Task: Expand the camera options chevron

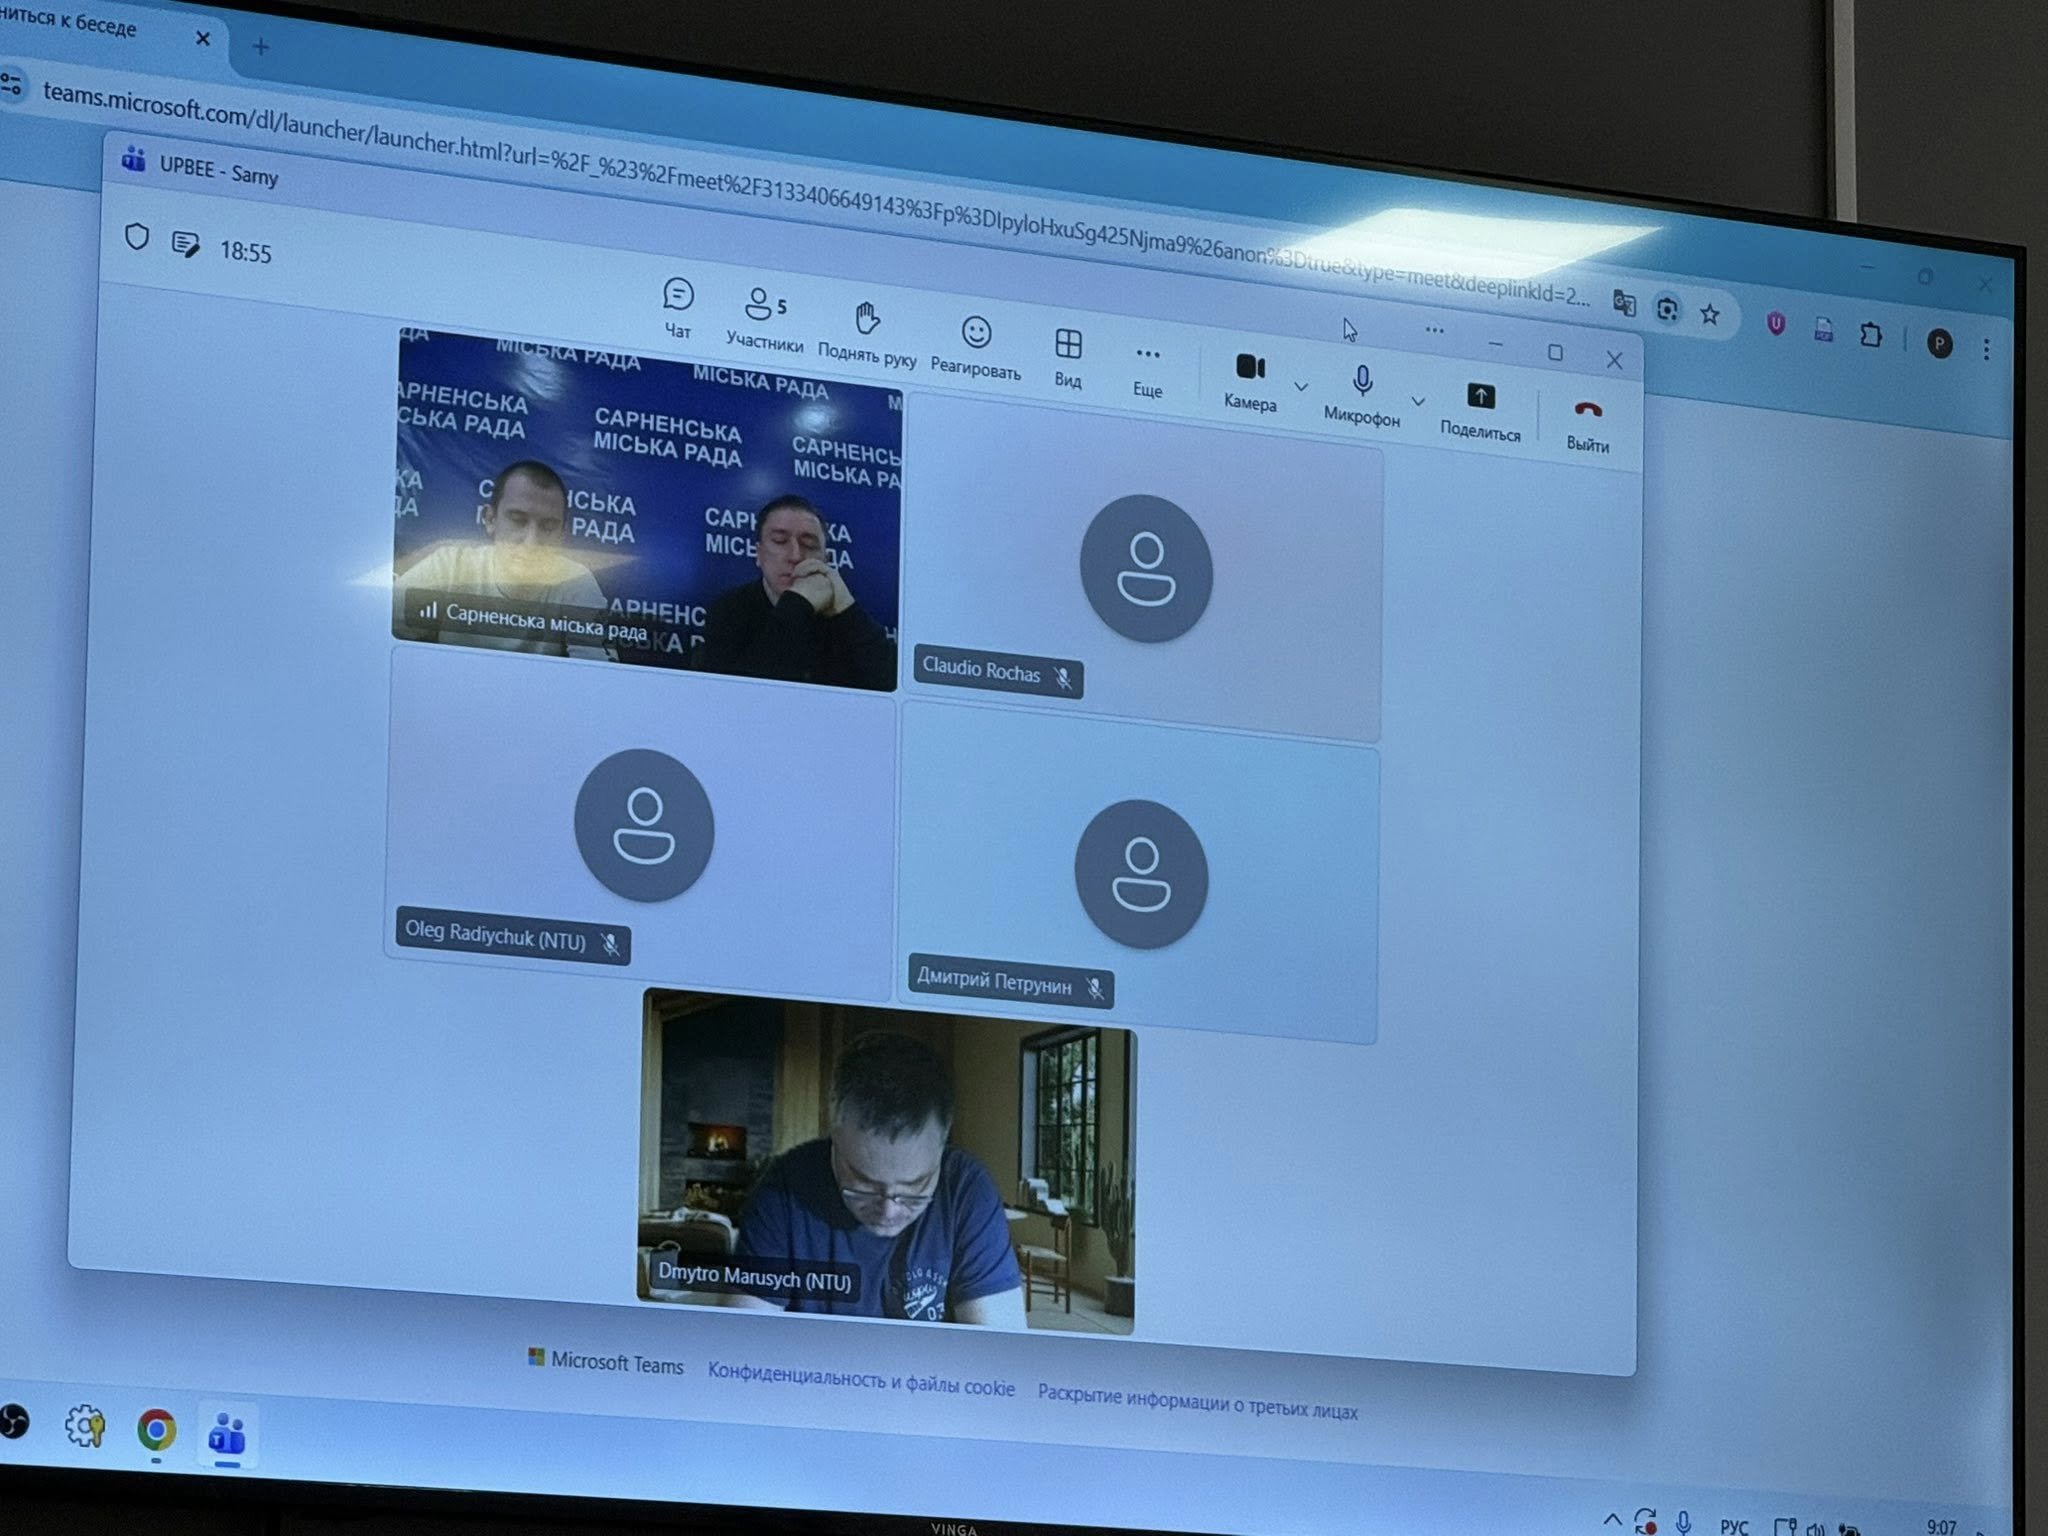Action: (x=1301, y=387)
